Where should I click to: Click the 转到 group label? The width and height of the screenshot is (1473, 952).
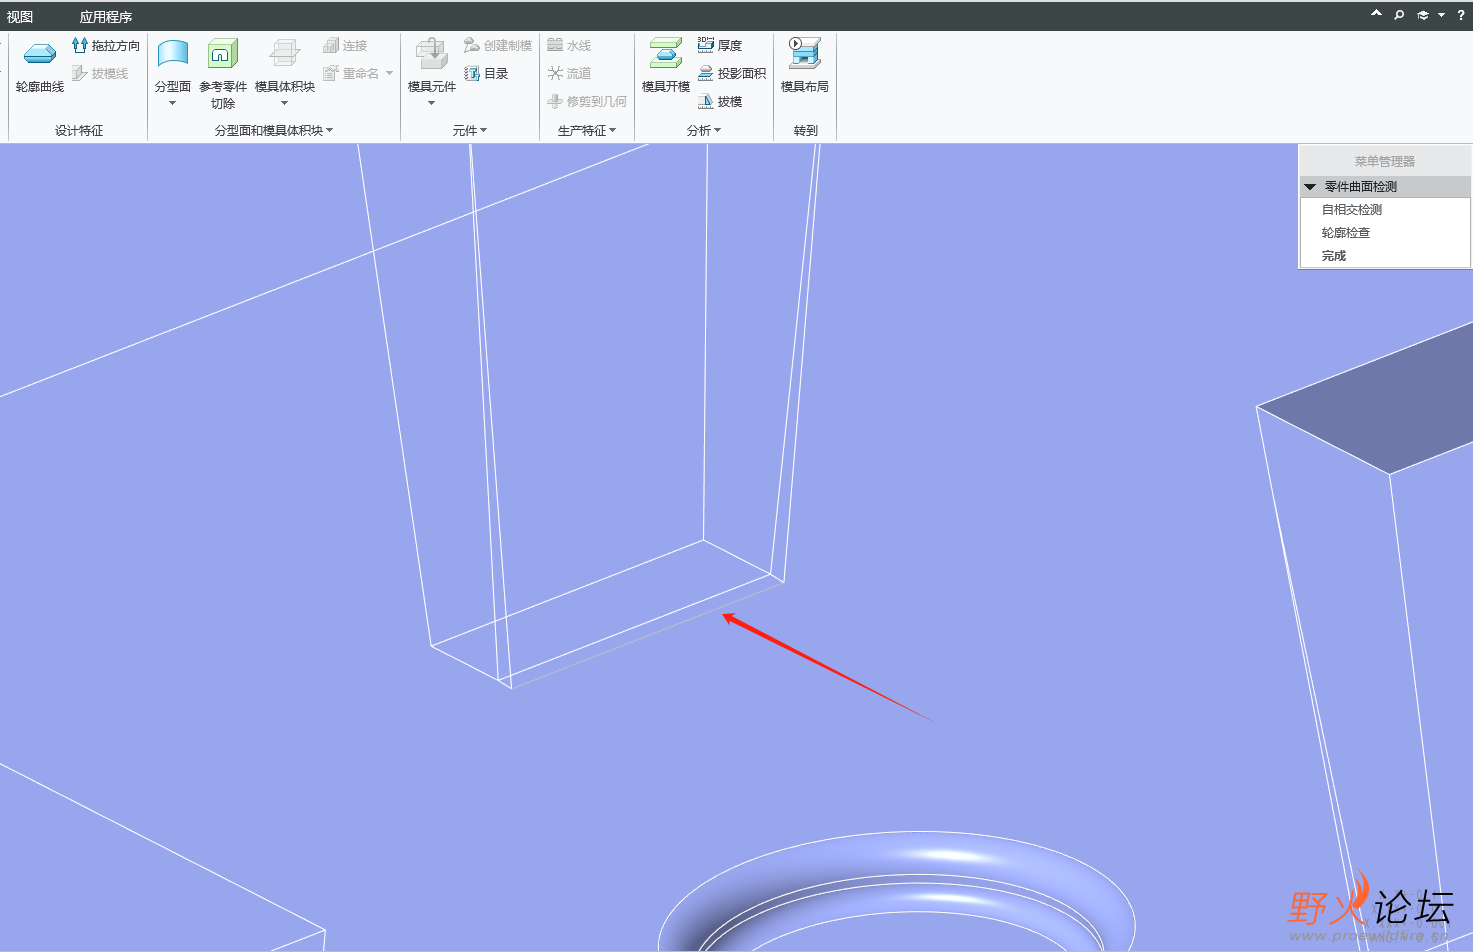click(805, 130)
